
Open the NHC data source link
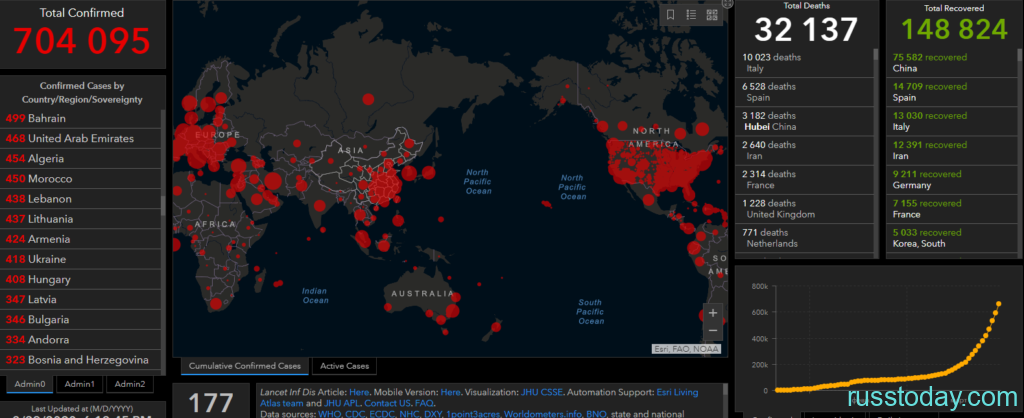(x=409, y=414)
